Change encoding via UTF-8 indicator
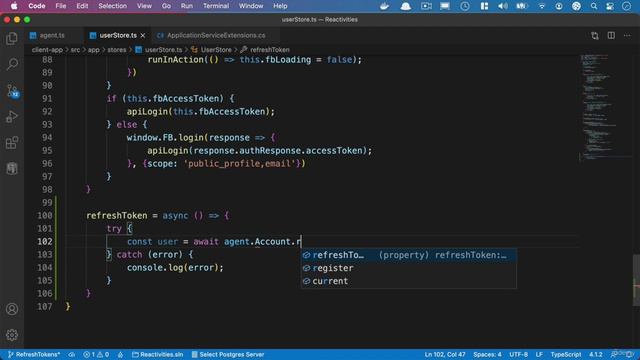 coord(518,354)
